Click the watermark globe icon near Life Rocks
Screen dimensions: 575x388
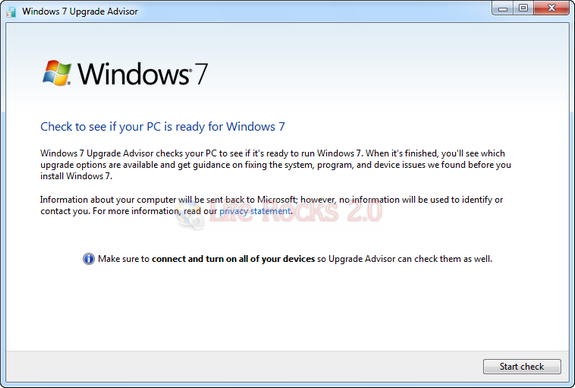(x=190, y=216)
